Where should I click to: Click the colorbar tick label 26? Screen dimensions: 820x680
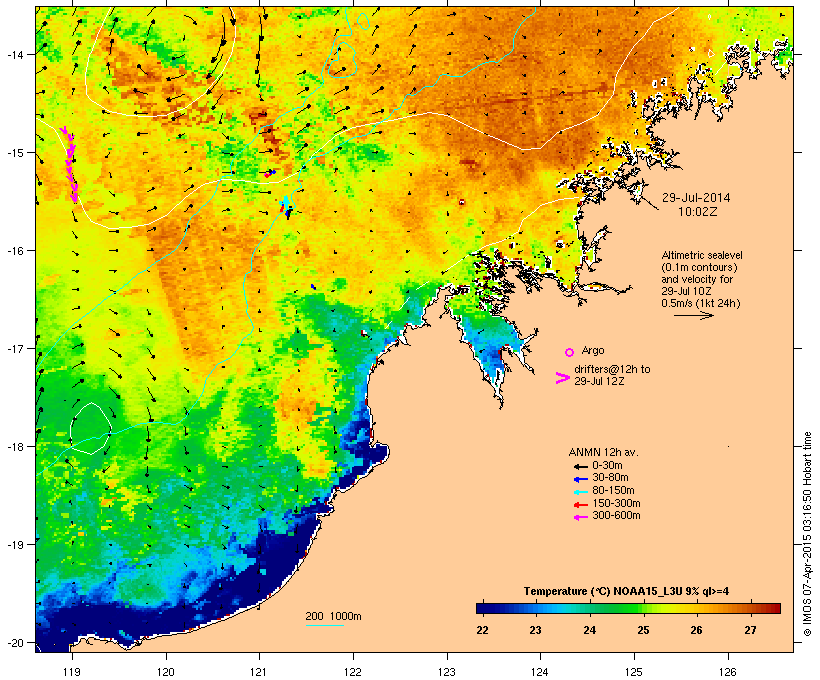coord(697,630)
